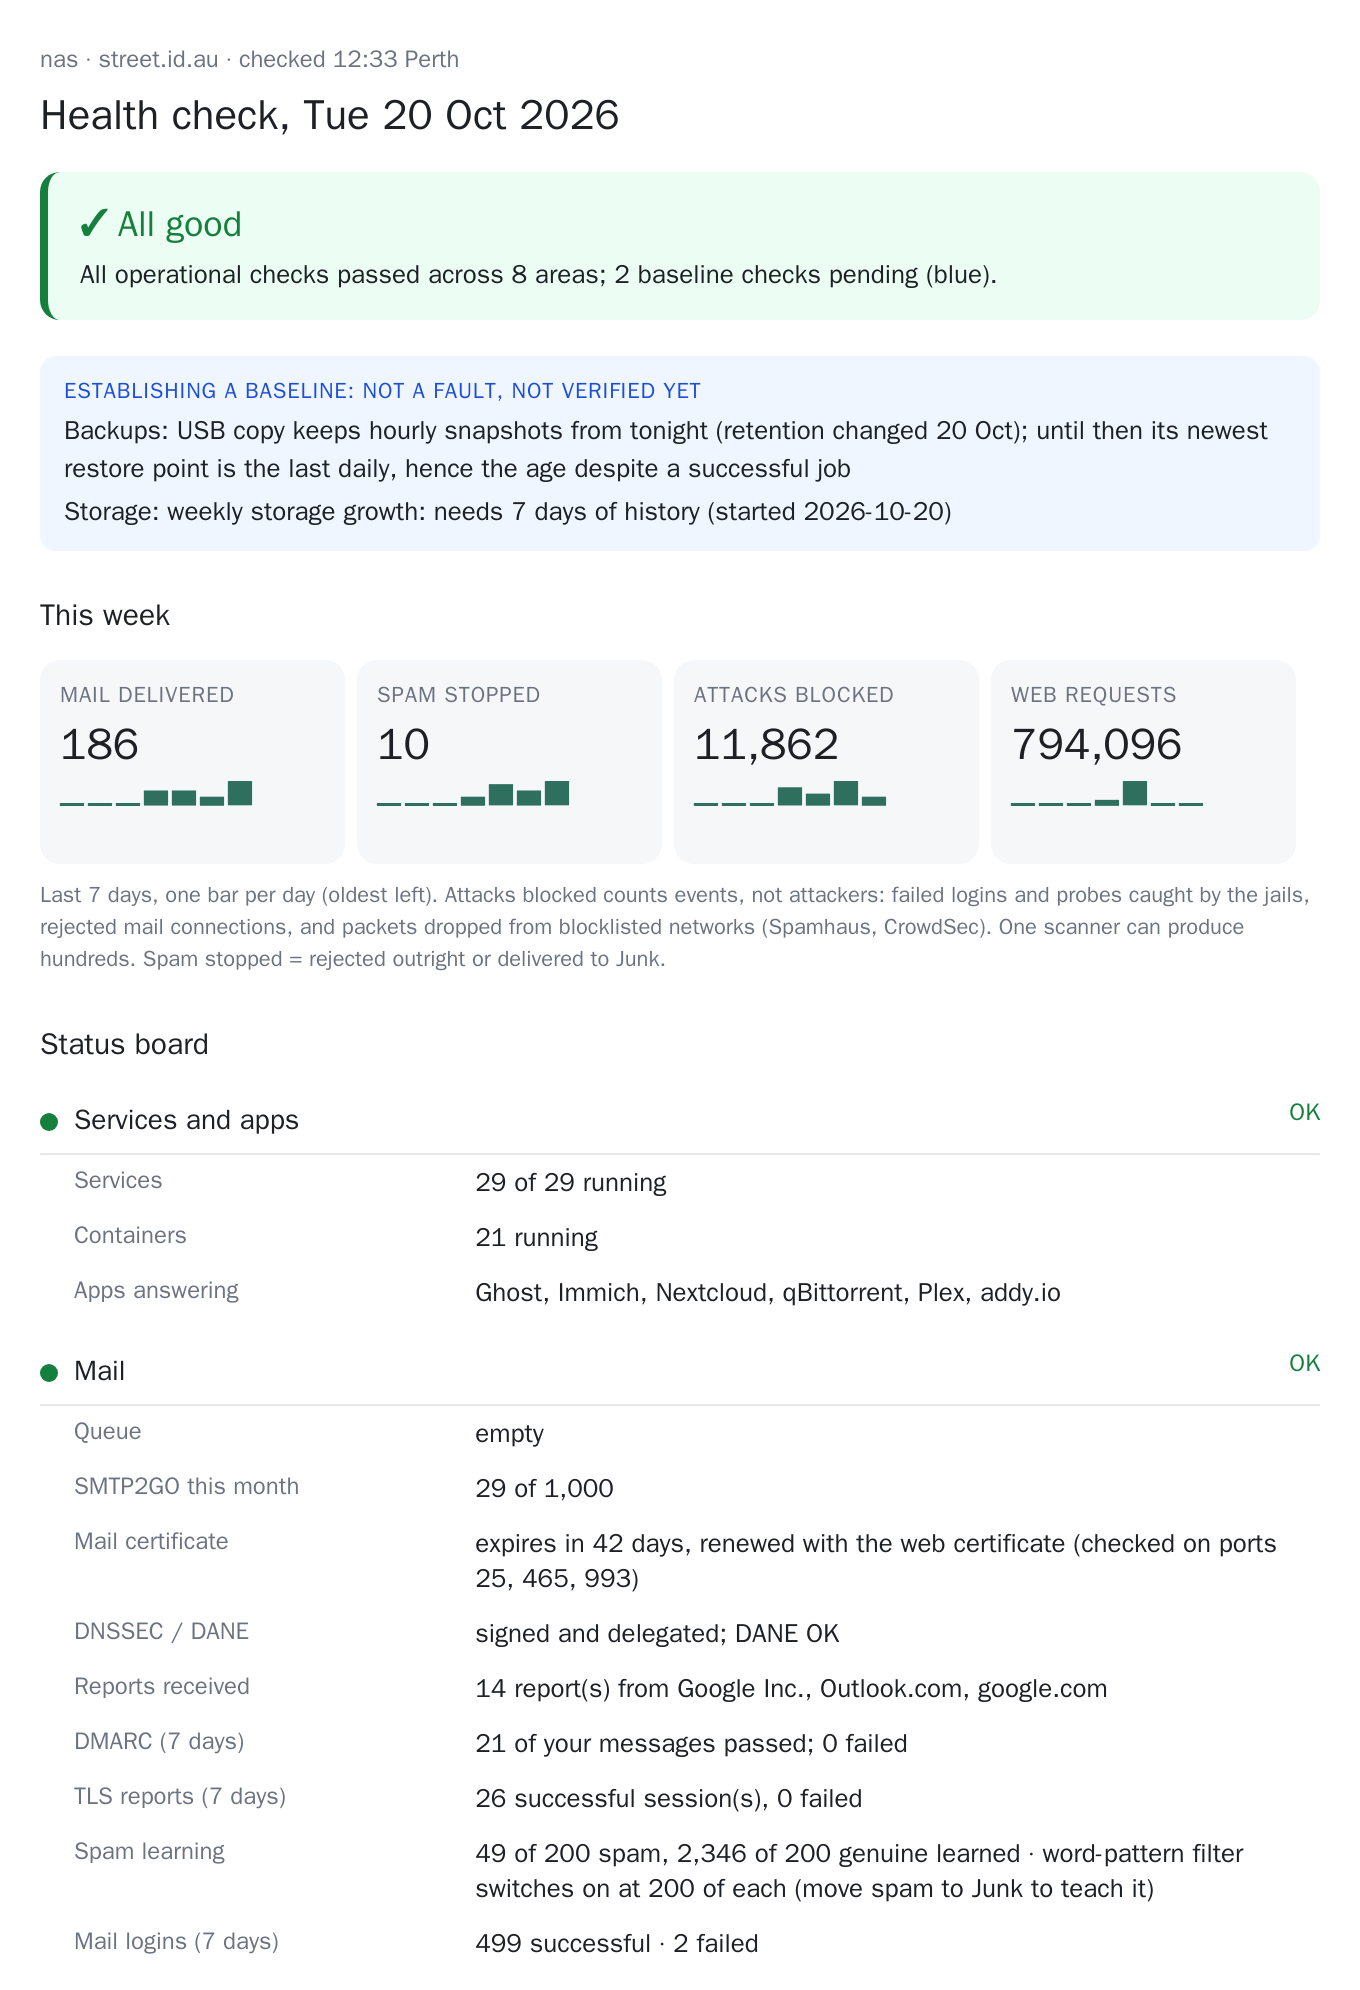Click the green status dot beside Mail
Viewport: 1360px width, 1990px height.
click(x=49, y=1373)
